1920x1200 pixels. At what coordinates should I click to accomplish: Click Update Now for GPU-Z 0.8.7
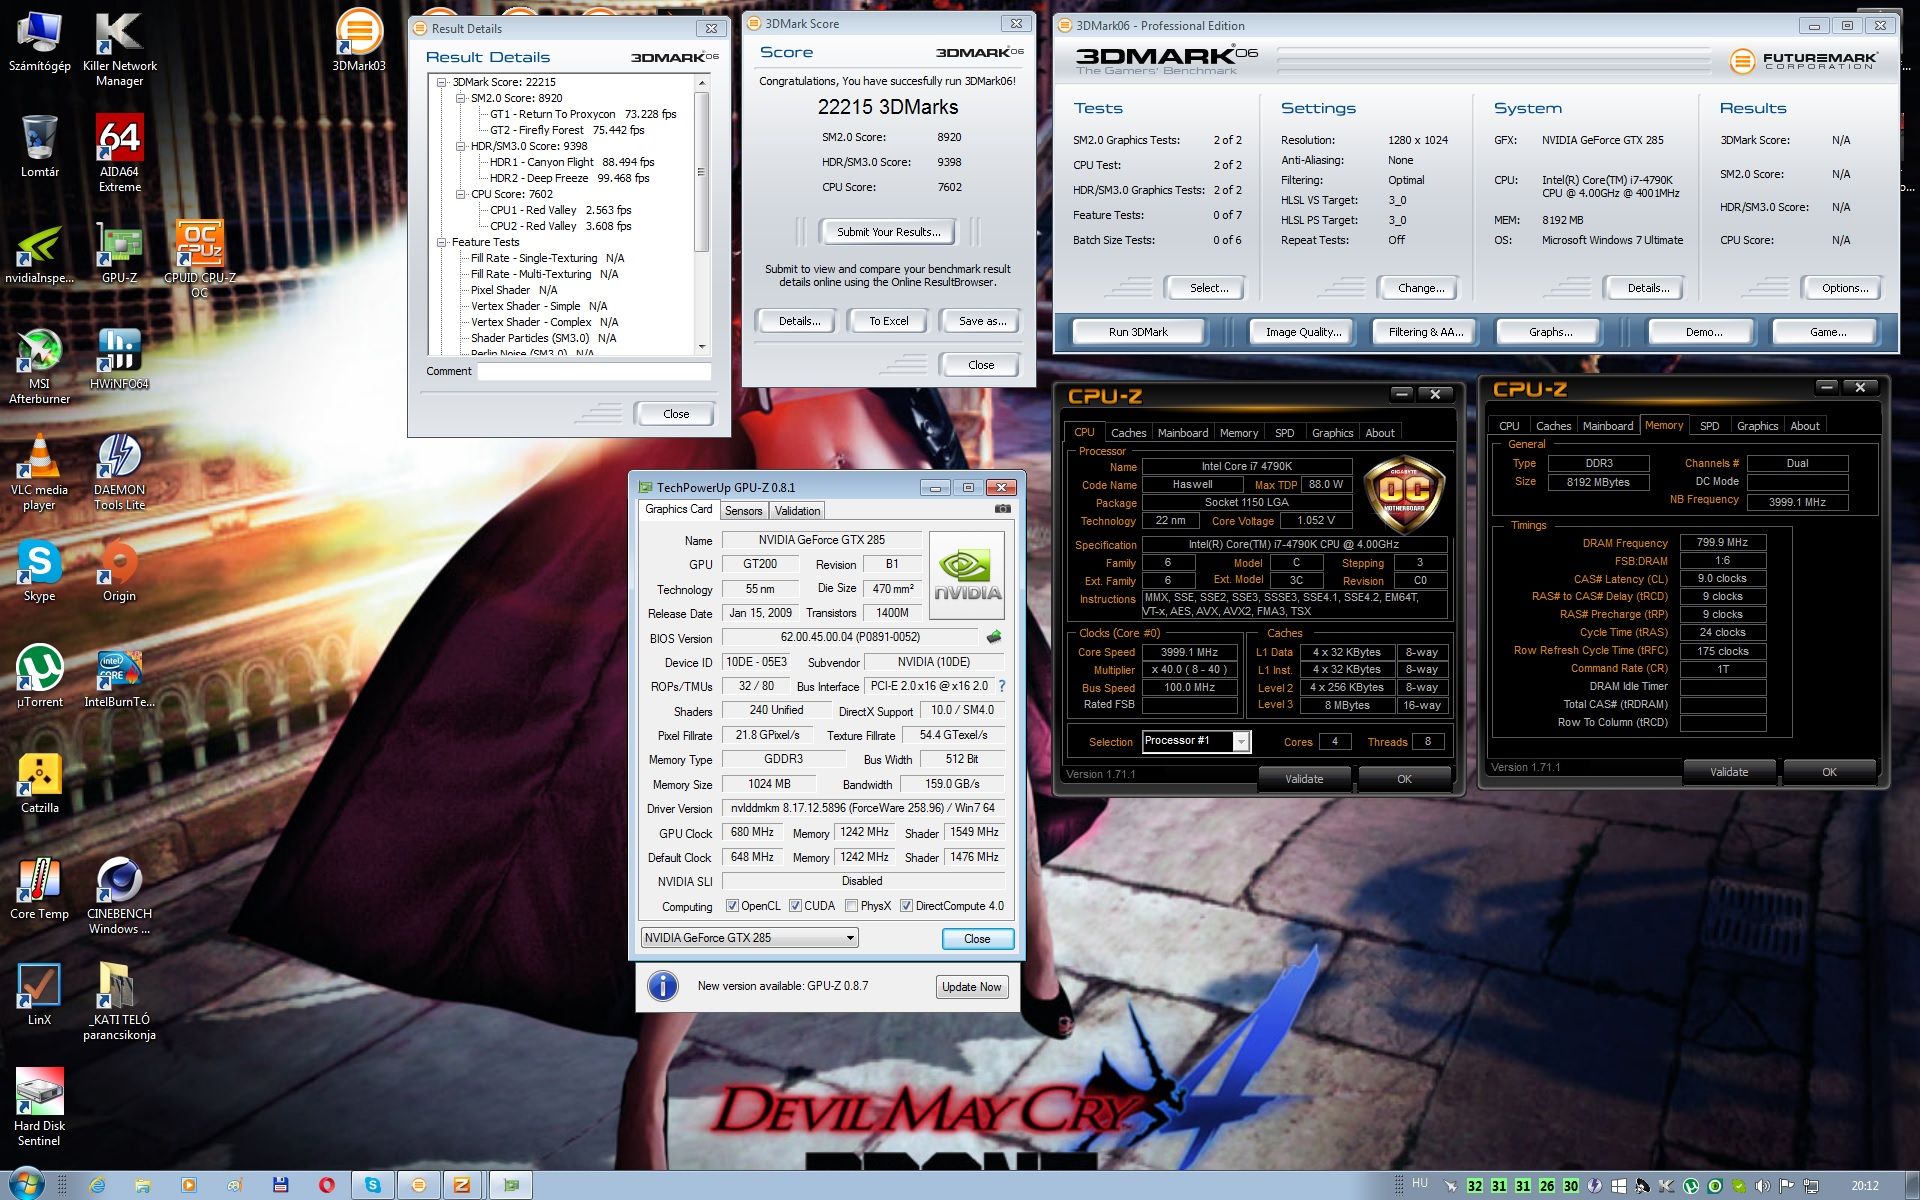coord(971,987)
